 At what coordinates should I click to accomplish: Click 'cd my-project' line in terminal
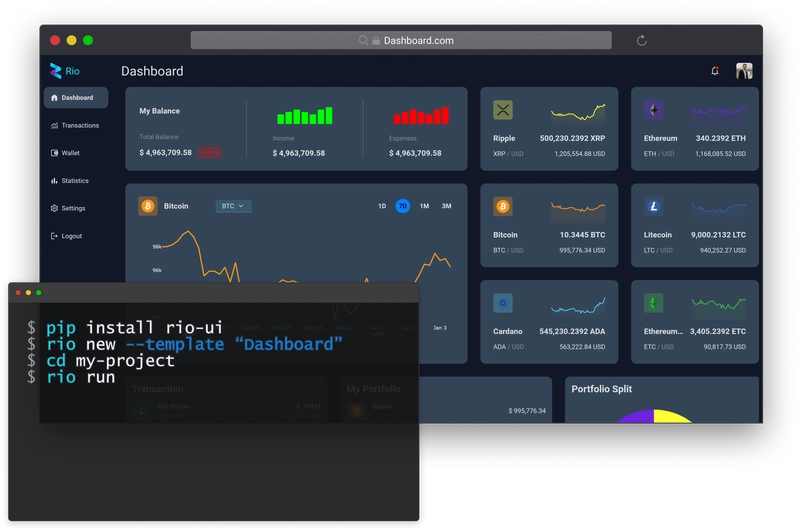pos(110,361)
